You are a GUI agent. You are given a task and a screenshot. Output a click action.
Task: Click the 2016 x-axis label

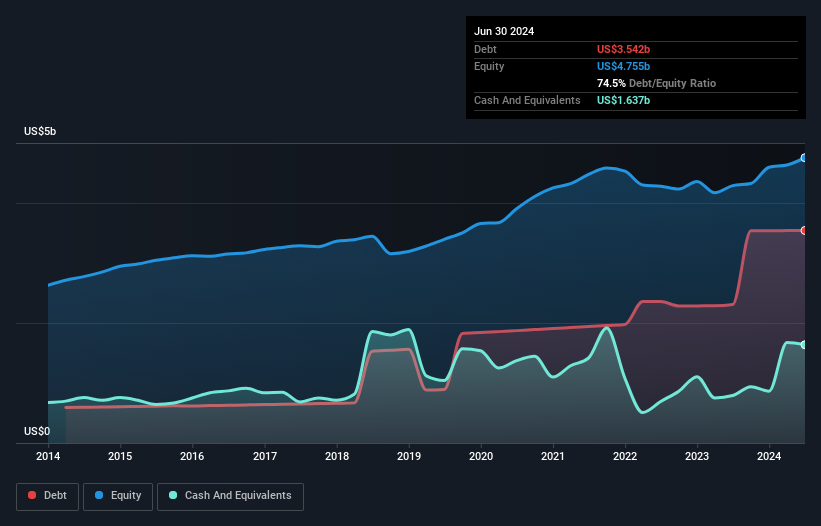(x=192, y=456)
